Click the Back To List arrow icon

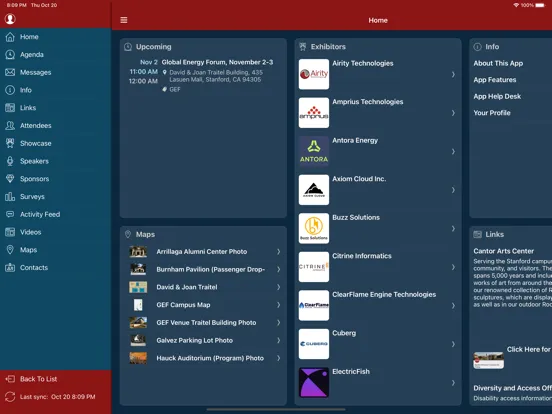click(x=10, y=379)
